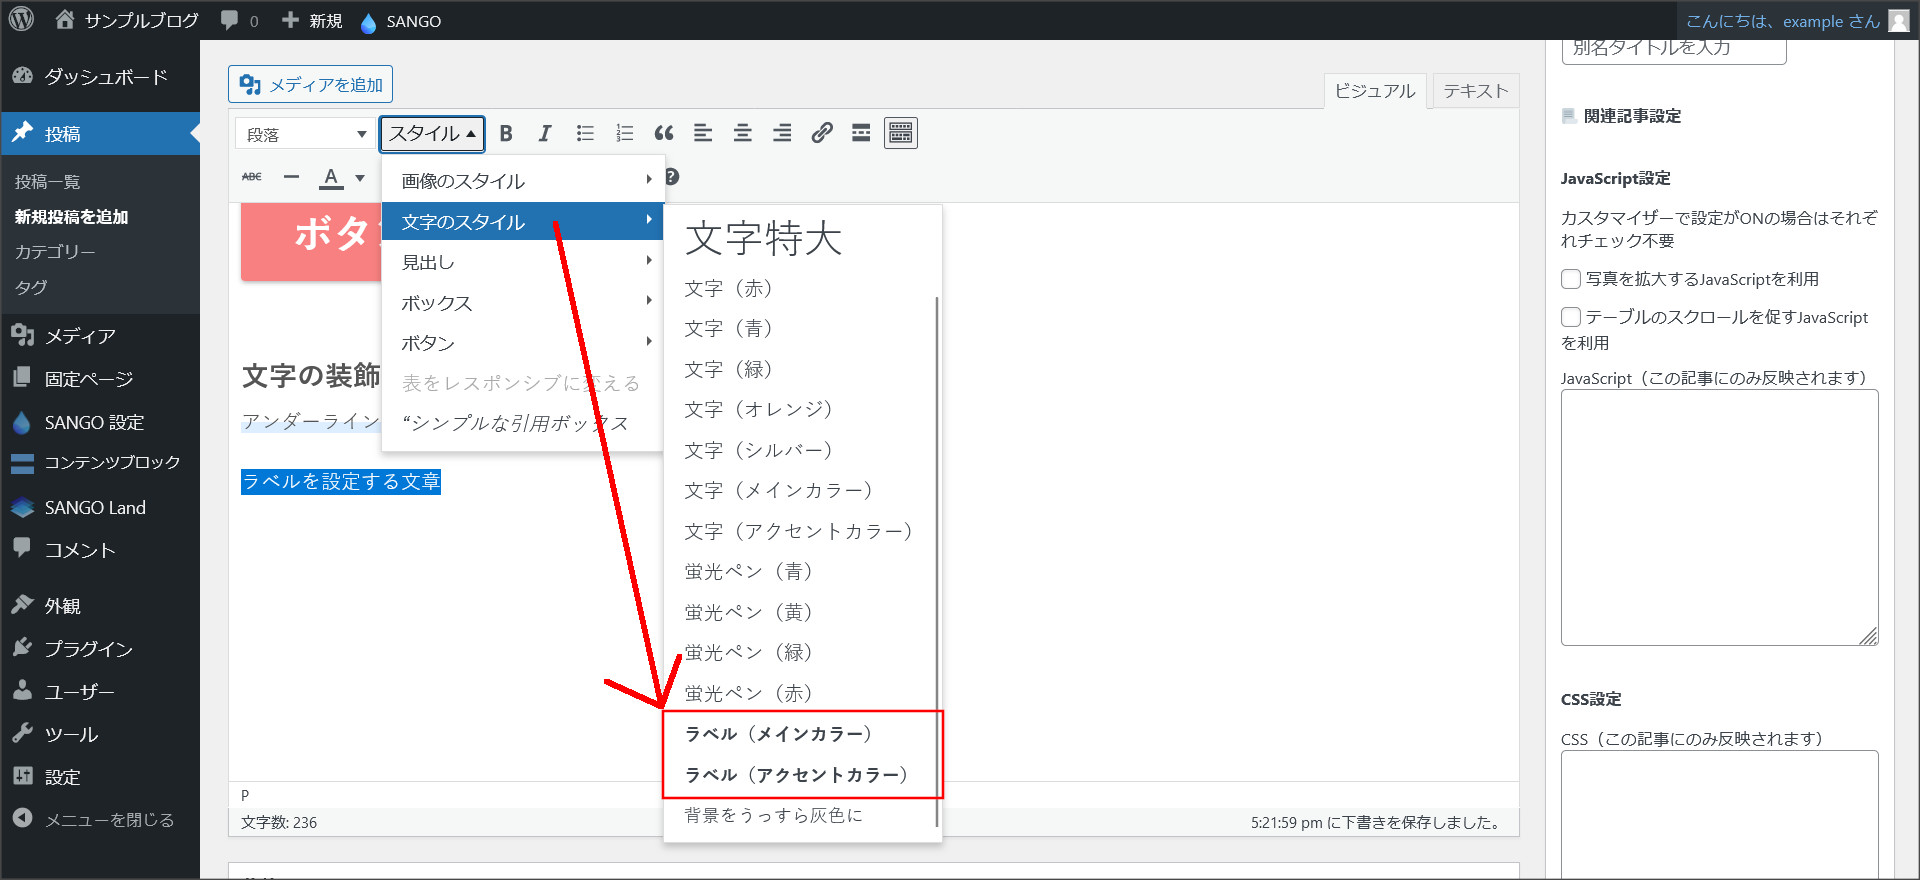The width and height of the screenshot is (1920, 880).
Task: Center-align text with the toolbar icon
Action: point(742,134)
